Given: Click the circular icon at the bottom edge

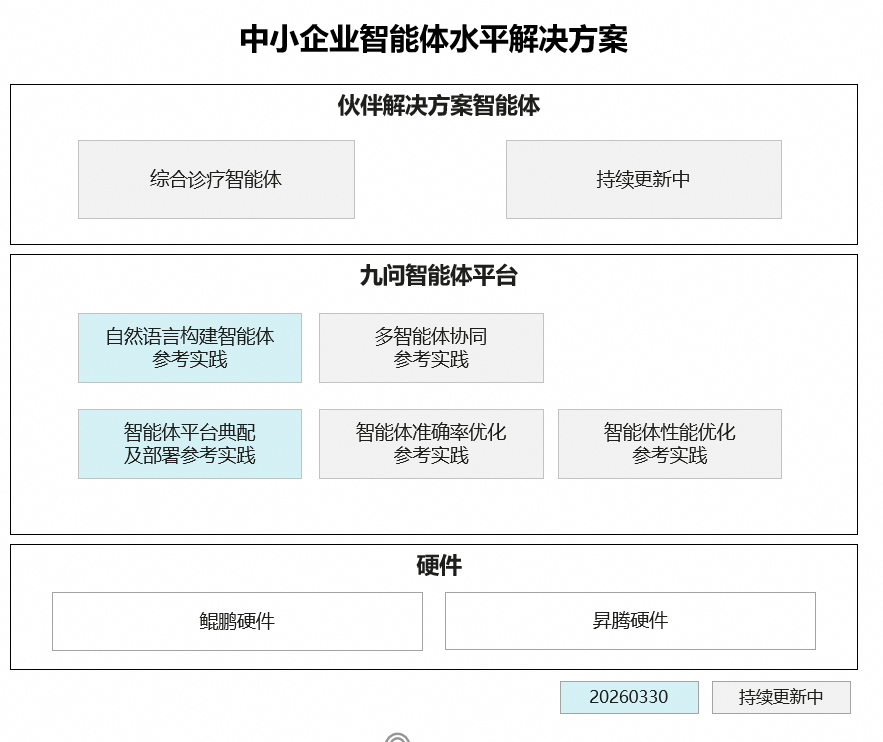Looking at the screenshot, I should click(x=397, y=738).
